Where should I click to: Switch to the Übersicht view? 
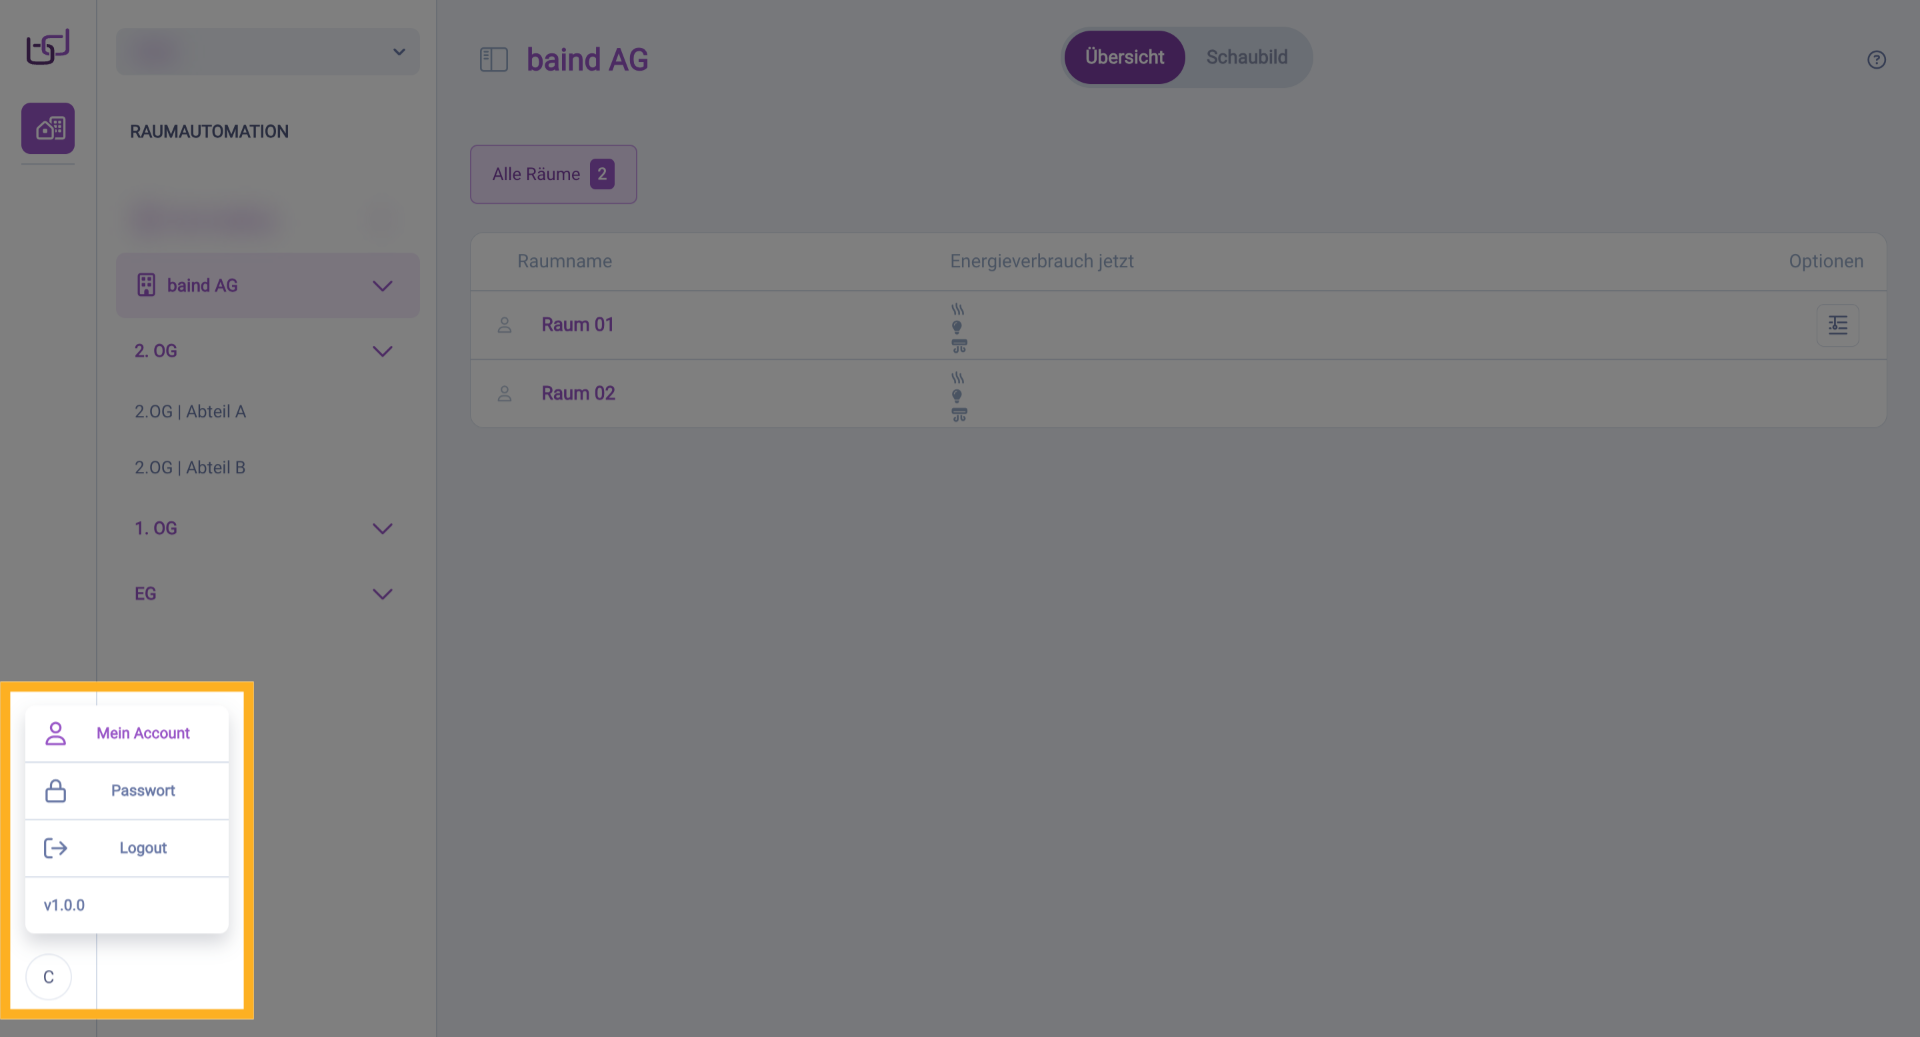[x=1124, y=58]
